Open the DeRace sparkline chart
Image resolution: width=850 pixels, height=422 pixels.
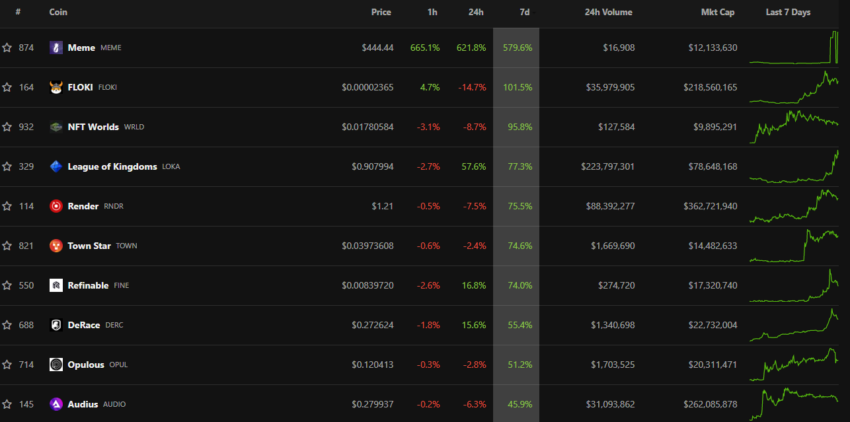[x=794, y=325]
